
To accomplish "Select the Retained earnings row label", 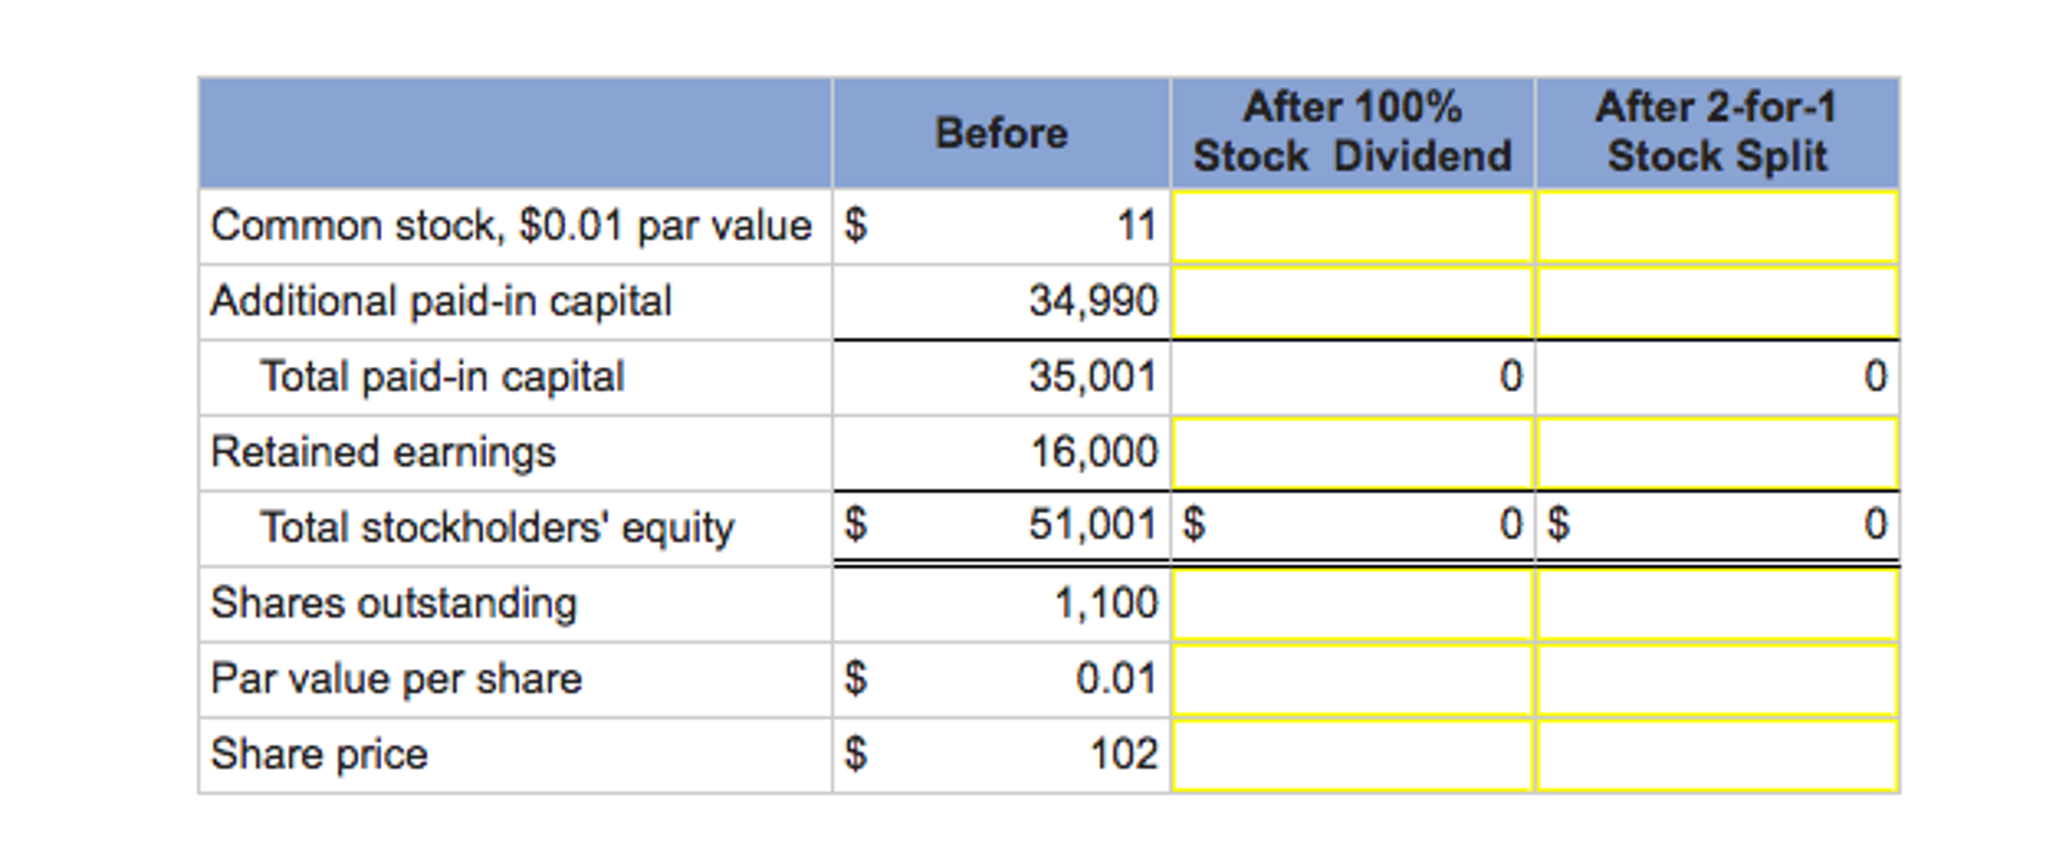I will (383, 453).
